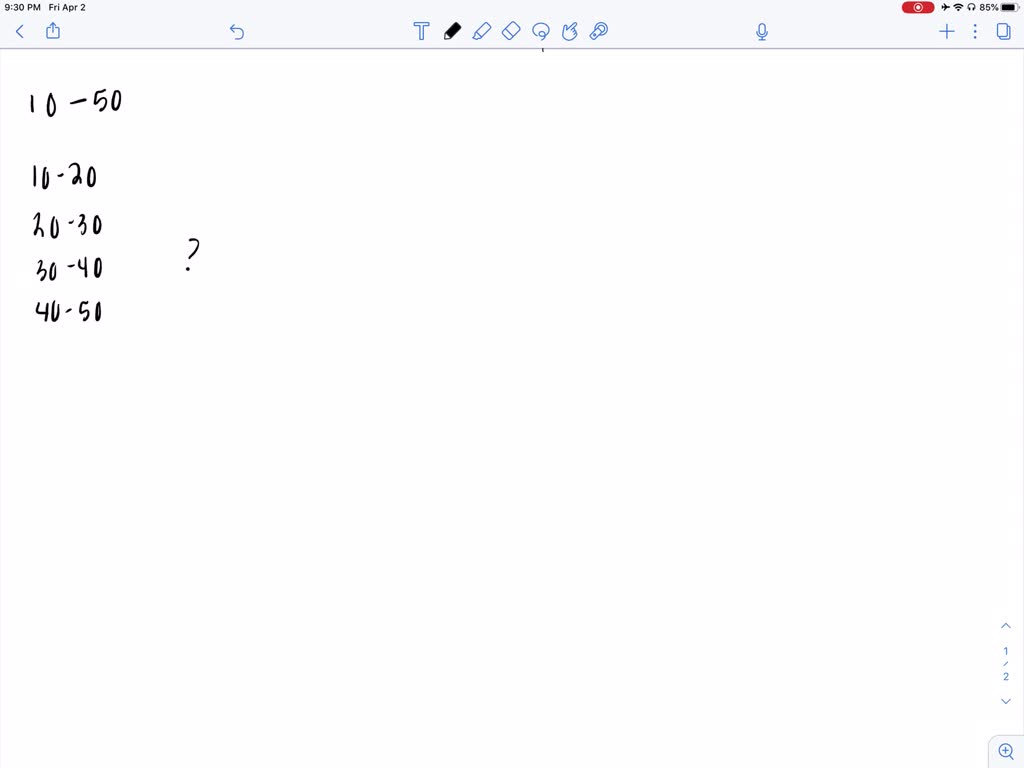
Task: Tap the page number indicator 1/2
Action: (1006, 664)
